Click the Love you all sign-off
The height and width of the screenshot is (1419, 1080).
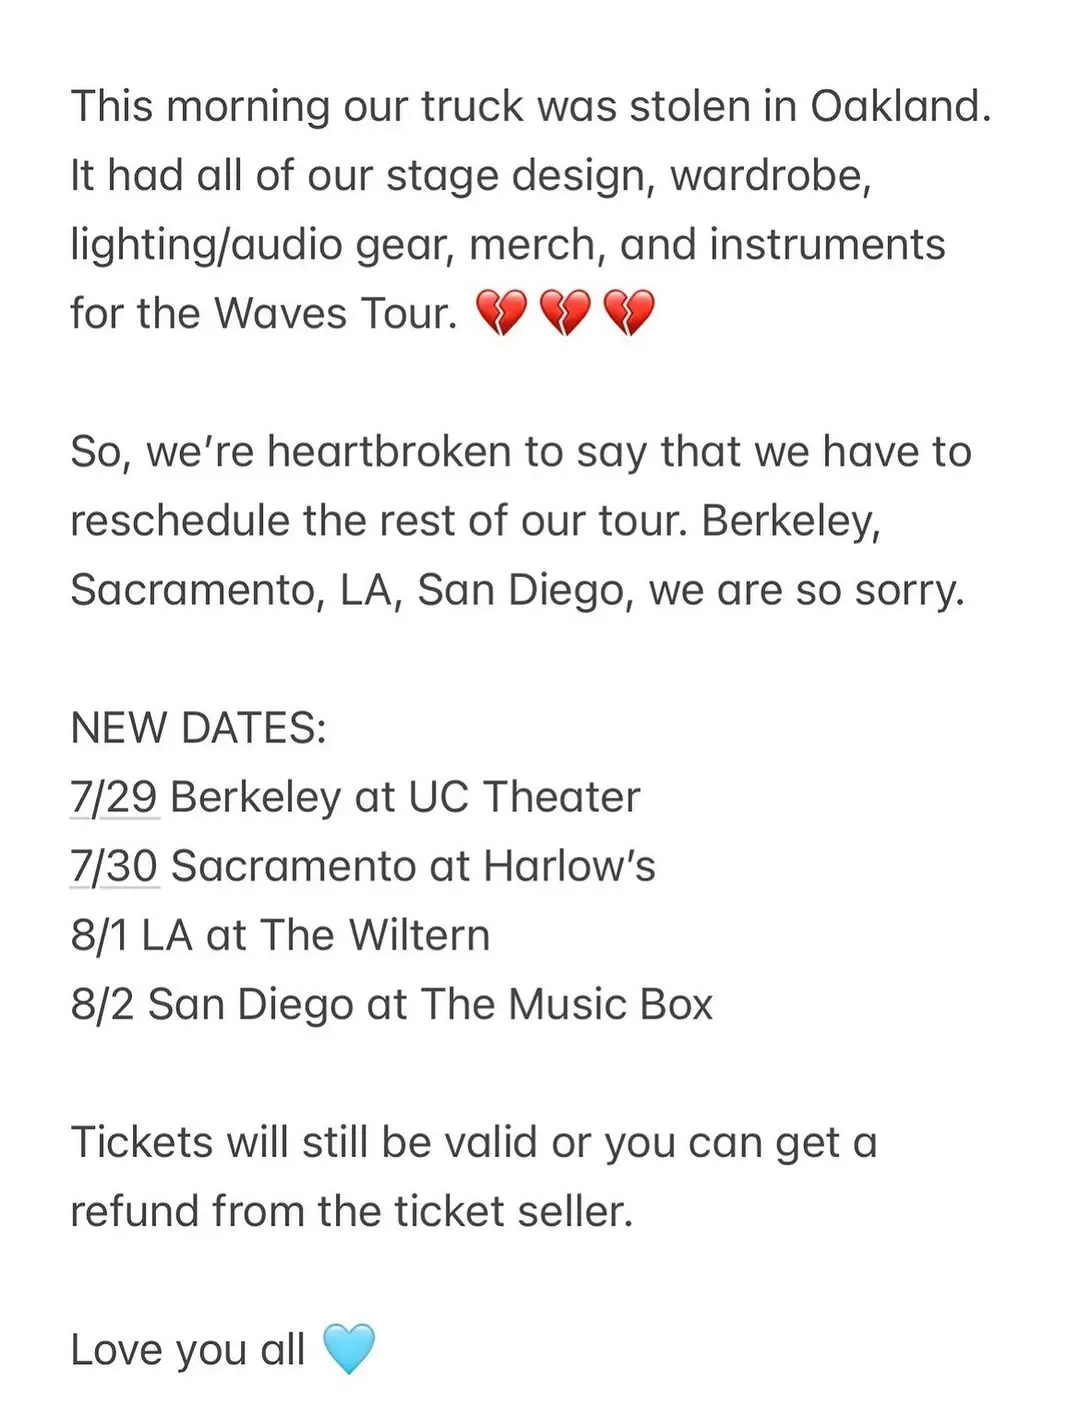[187, 1350]
